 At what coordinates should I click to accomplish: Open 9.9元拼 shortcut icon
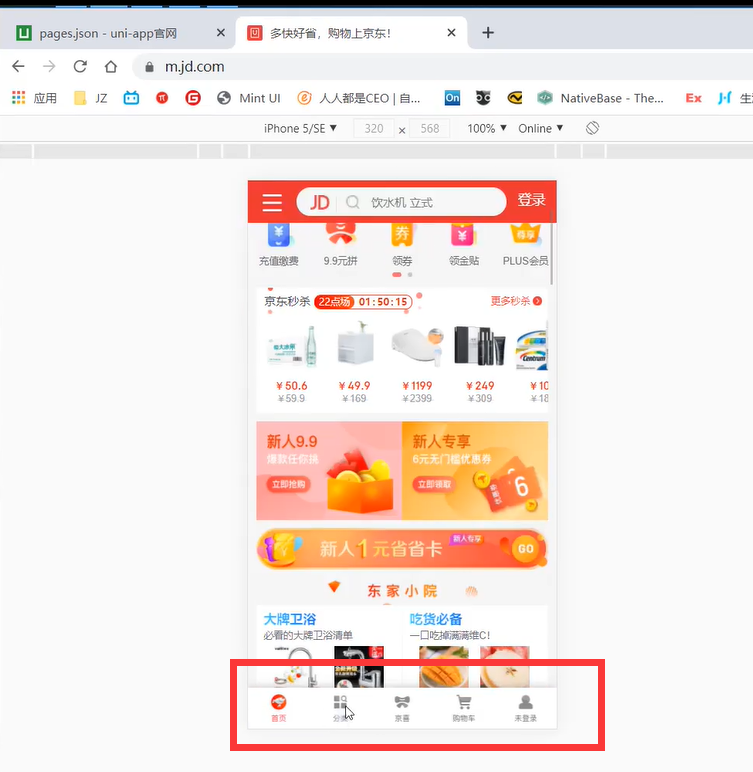point(340,234)
